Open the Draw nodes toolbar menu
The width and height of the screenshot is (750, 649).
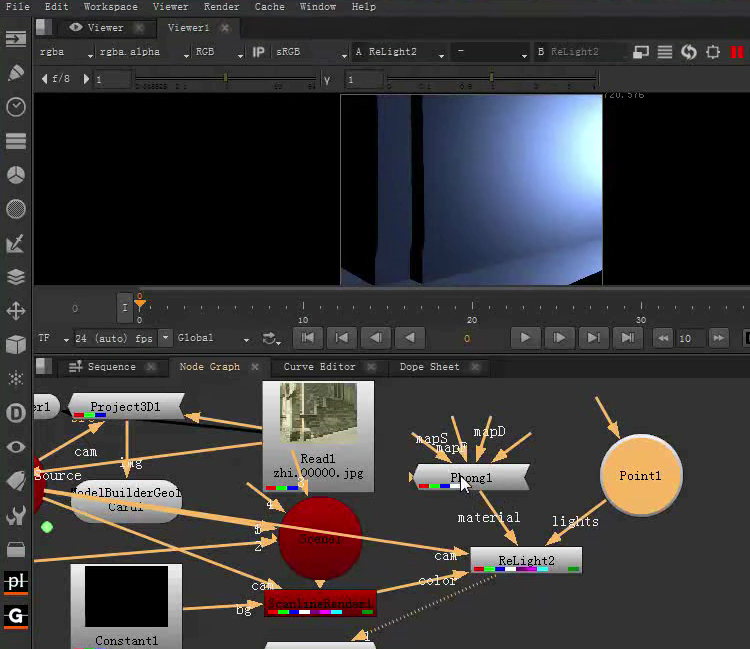pyautogui.click(x=16, y=73)
